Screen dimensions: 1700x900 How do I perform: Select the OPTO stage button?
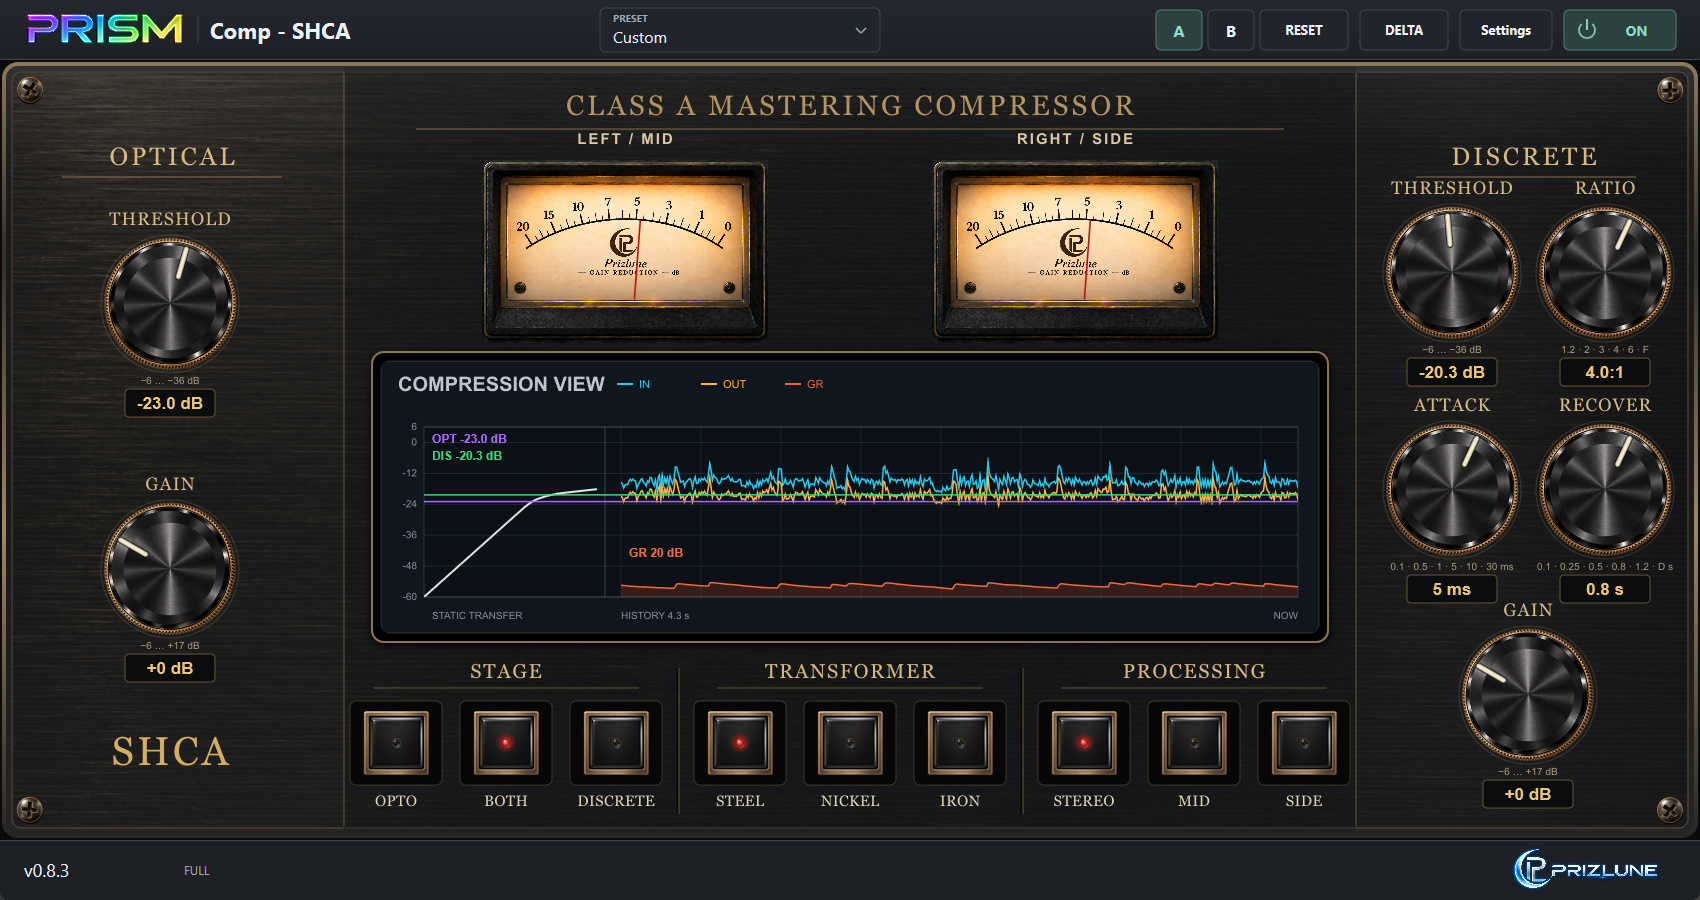[396, 743]
